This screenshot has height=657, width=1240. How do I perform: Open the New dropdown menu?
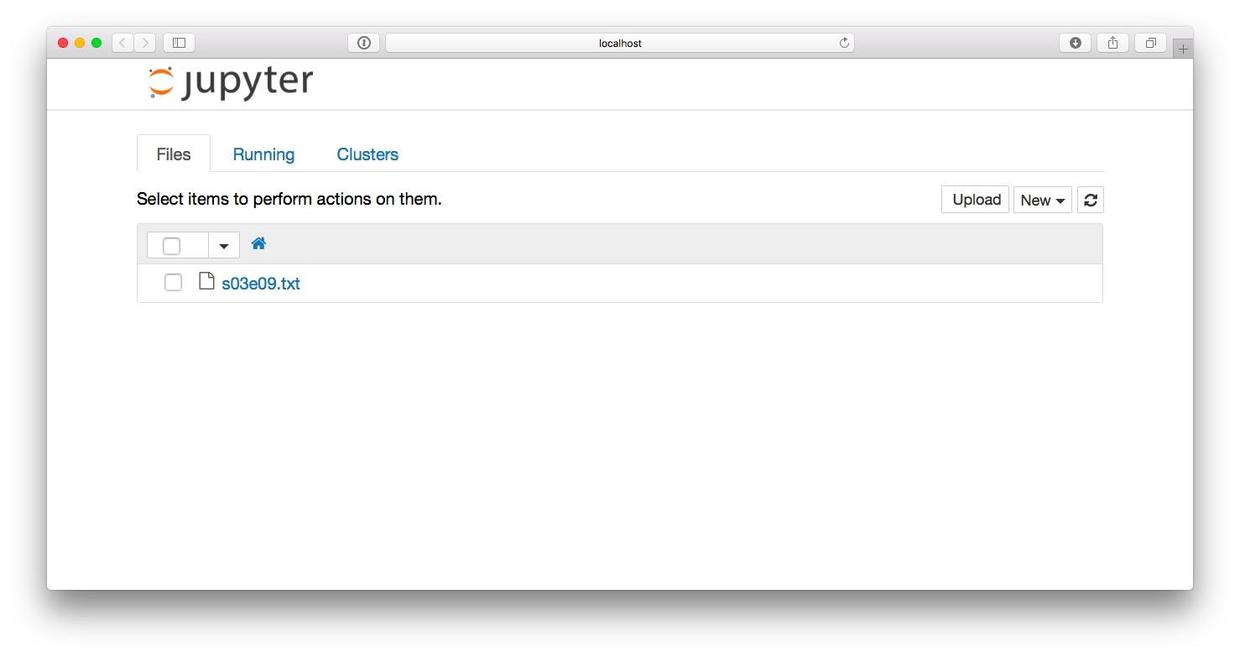point(1042,200)
